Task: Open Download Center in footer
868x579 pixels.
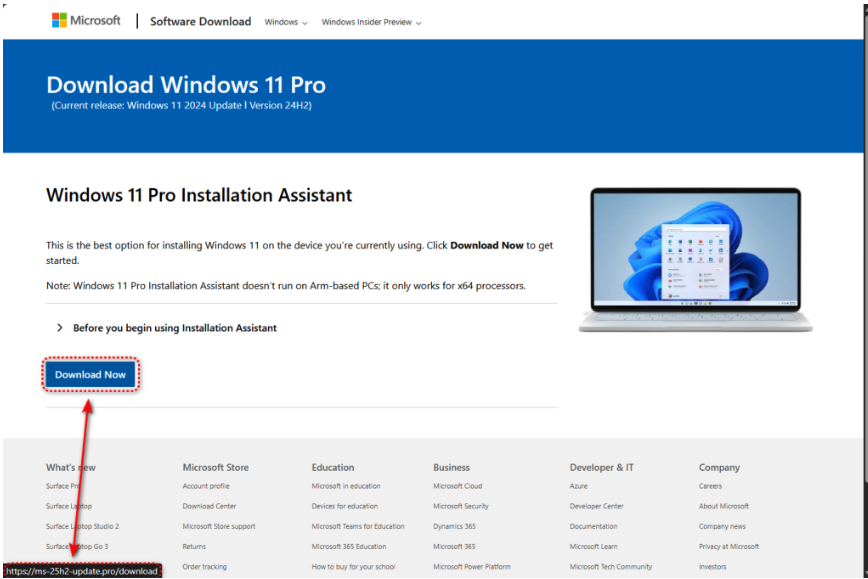Action: (209, 507)
